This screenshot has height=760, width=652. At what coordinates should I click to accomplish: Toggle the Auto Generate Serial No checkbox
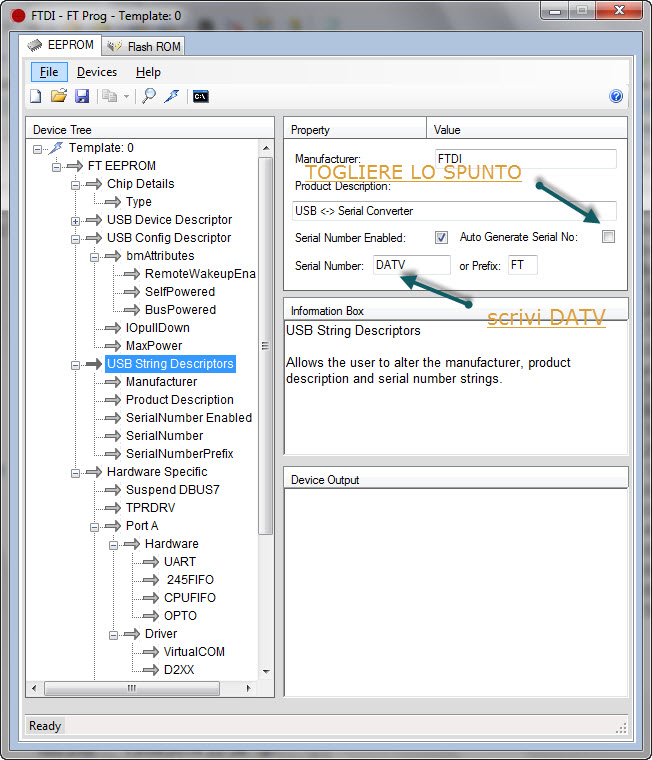(x=608, y=237)
